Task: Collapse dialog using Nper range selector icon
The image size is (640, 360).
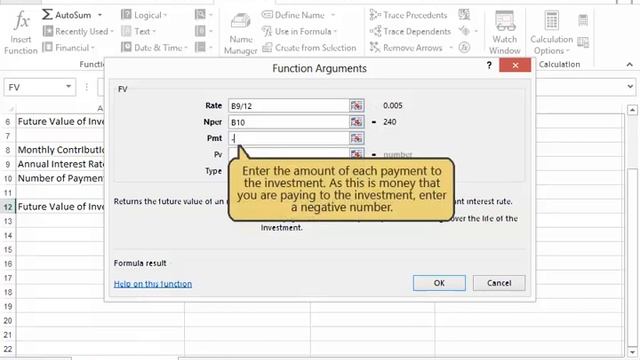Action: pyautogui.click(x=356, y=122)
